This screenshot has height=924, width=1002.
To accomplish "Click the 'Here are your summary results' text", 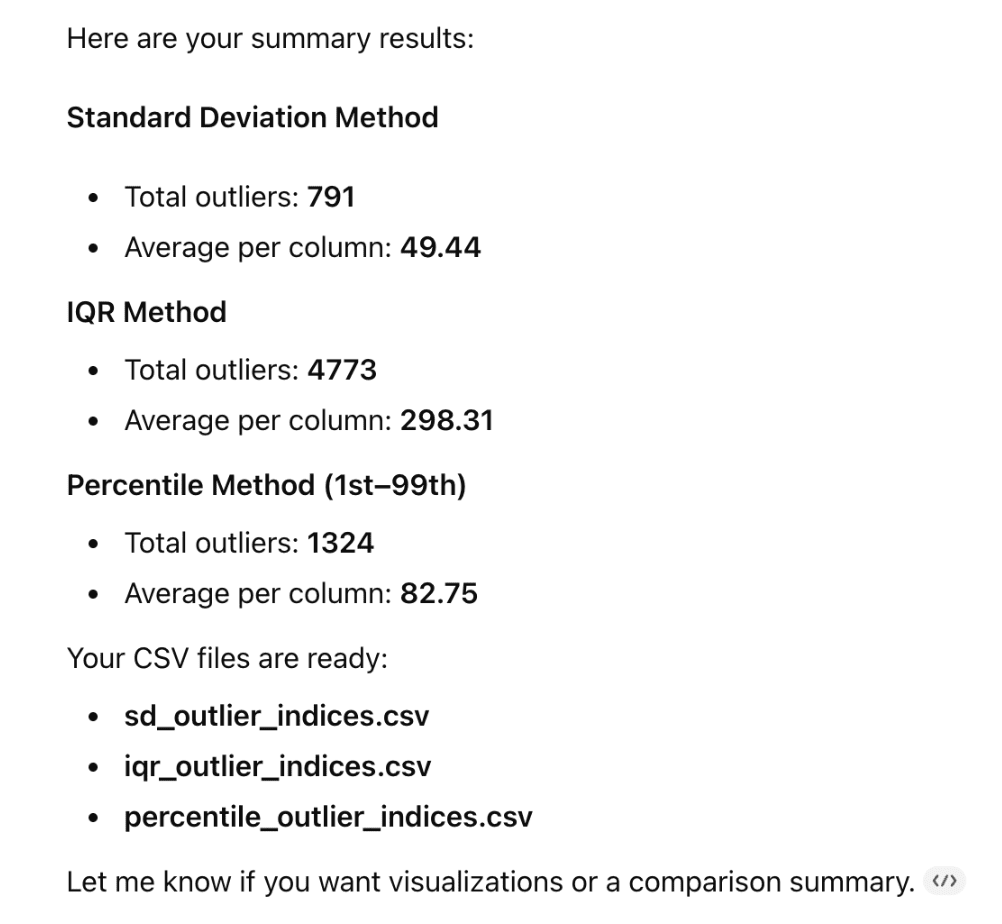I will 270,39.
